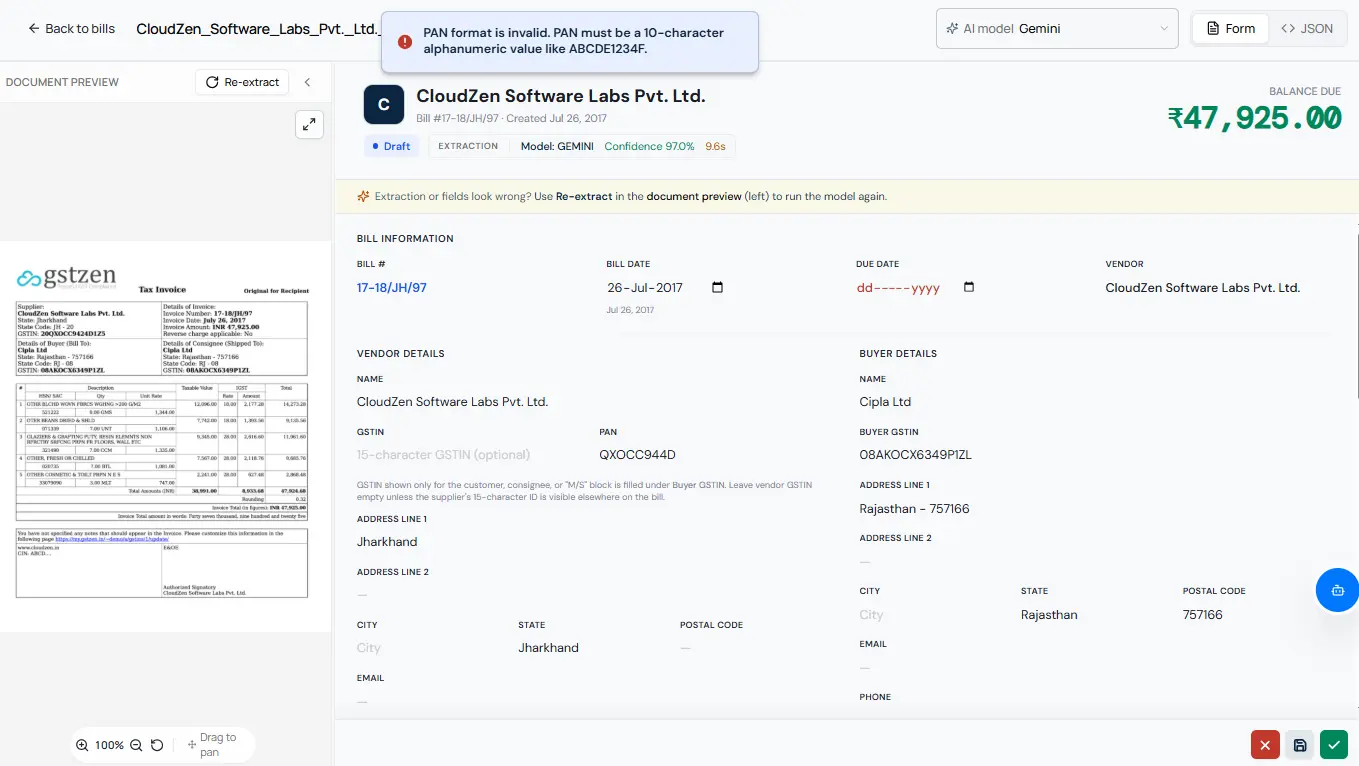Click the Re-extract link in yellow banner
Viewport: 1359px width, 766px height.
[x=584, y=197]
